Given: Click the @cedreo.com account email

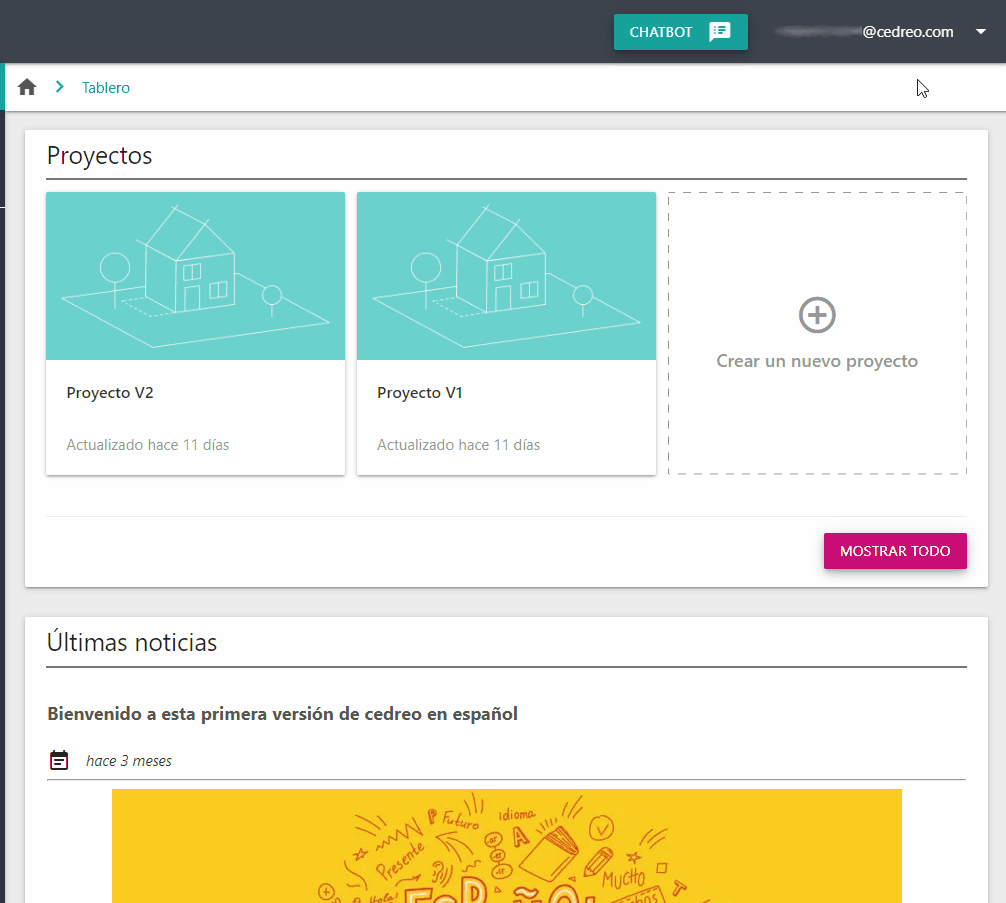Looking at the screenshot, I should pos(864,31).
